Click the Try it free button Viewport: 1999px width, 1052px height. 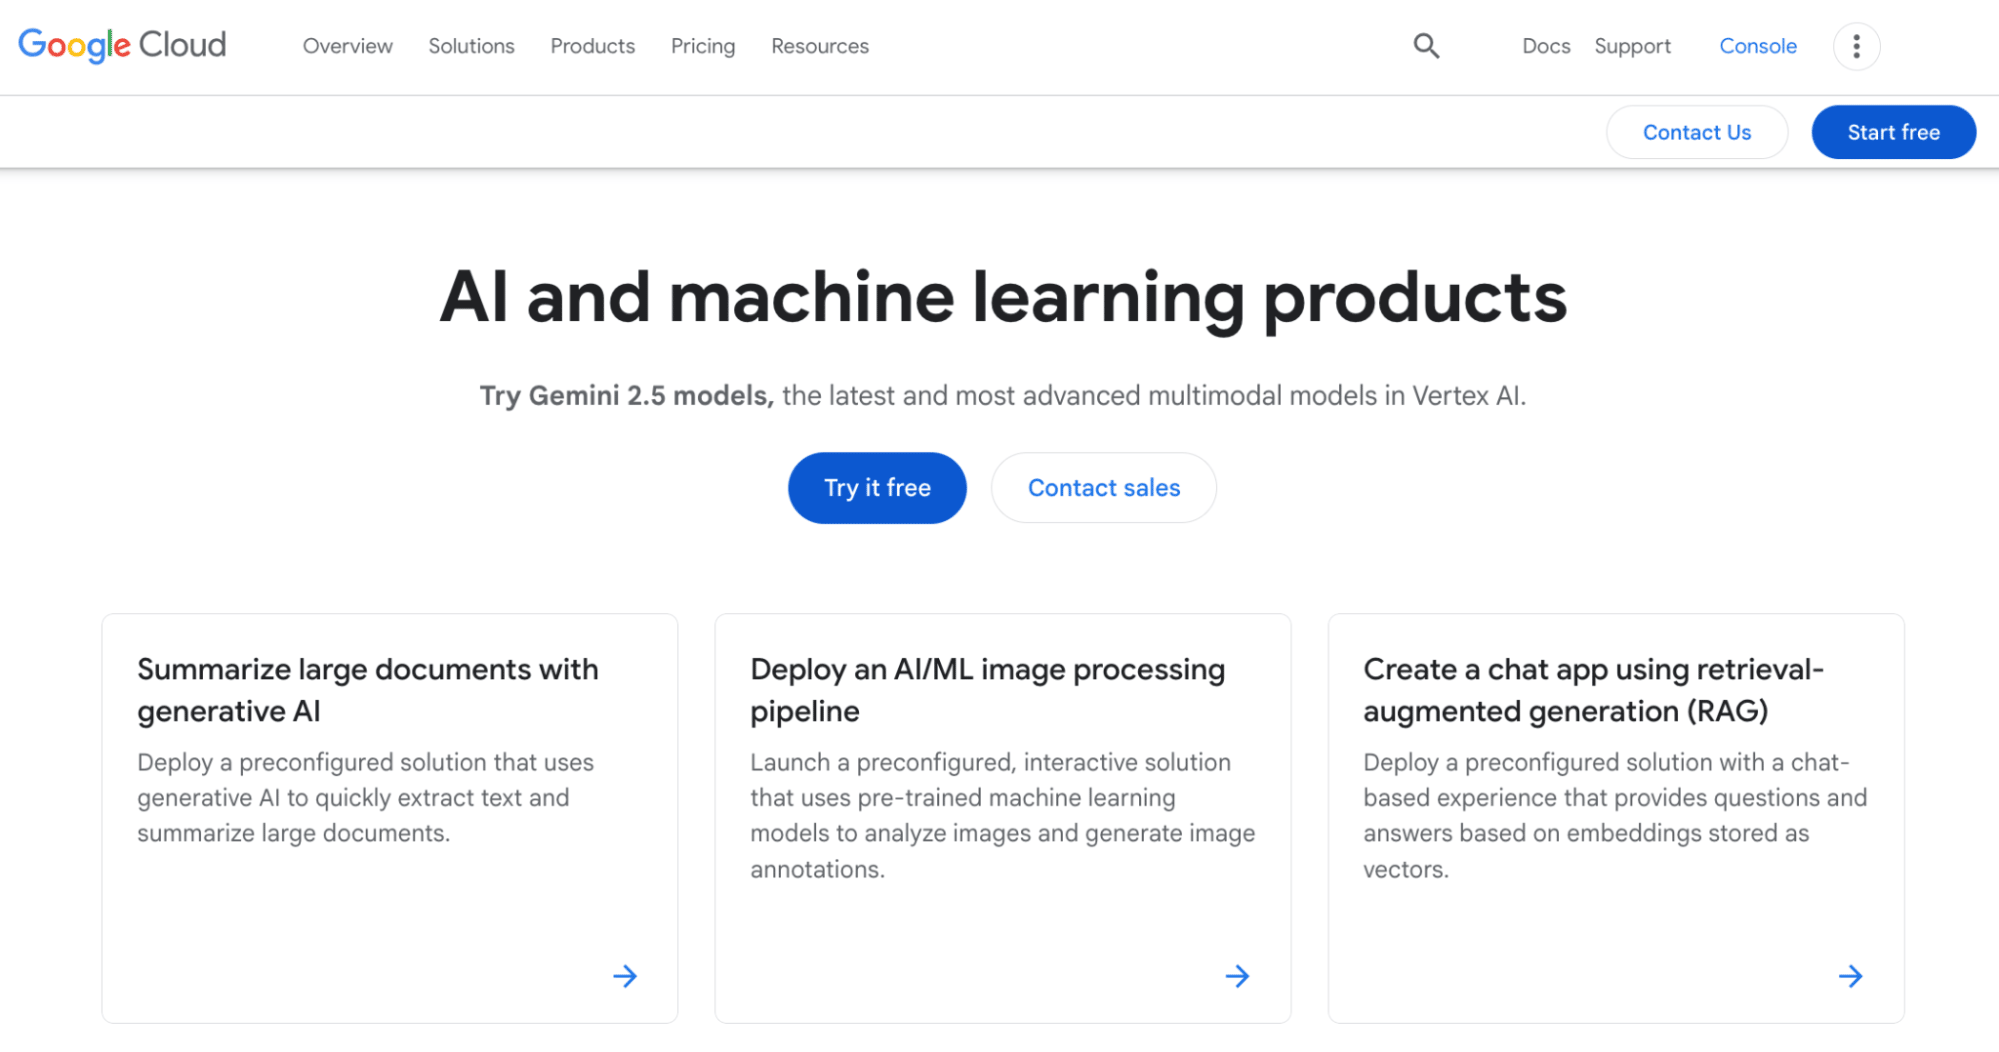click(x=877, y=488)
